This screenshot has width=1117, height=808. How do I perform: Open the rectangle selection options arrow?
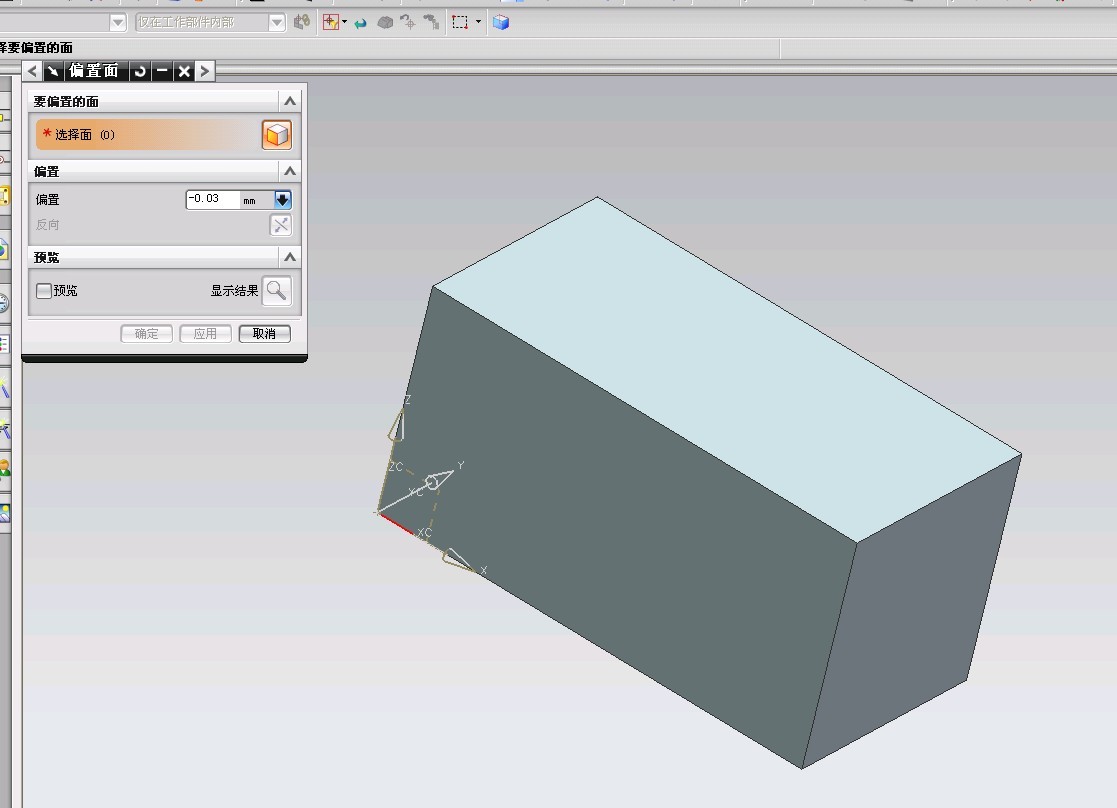coord(478,22)
